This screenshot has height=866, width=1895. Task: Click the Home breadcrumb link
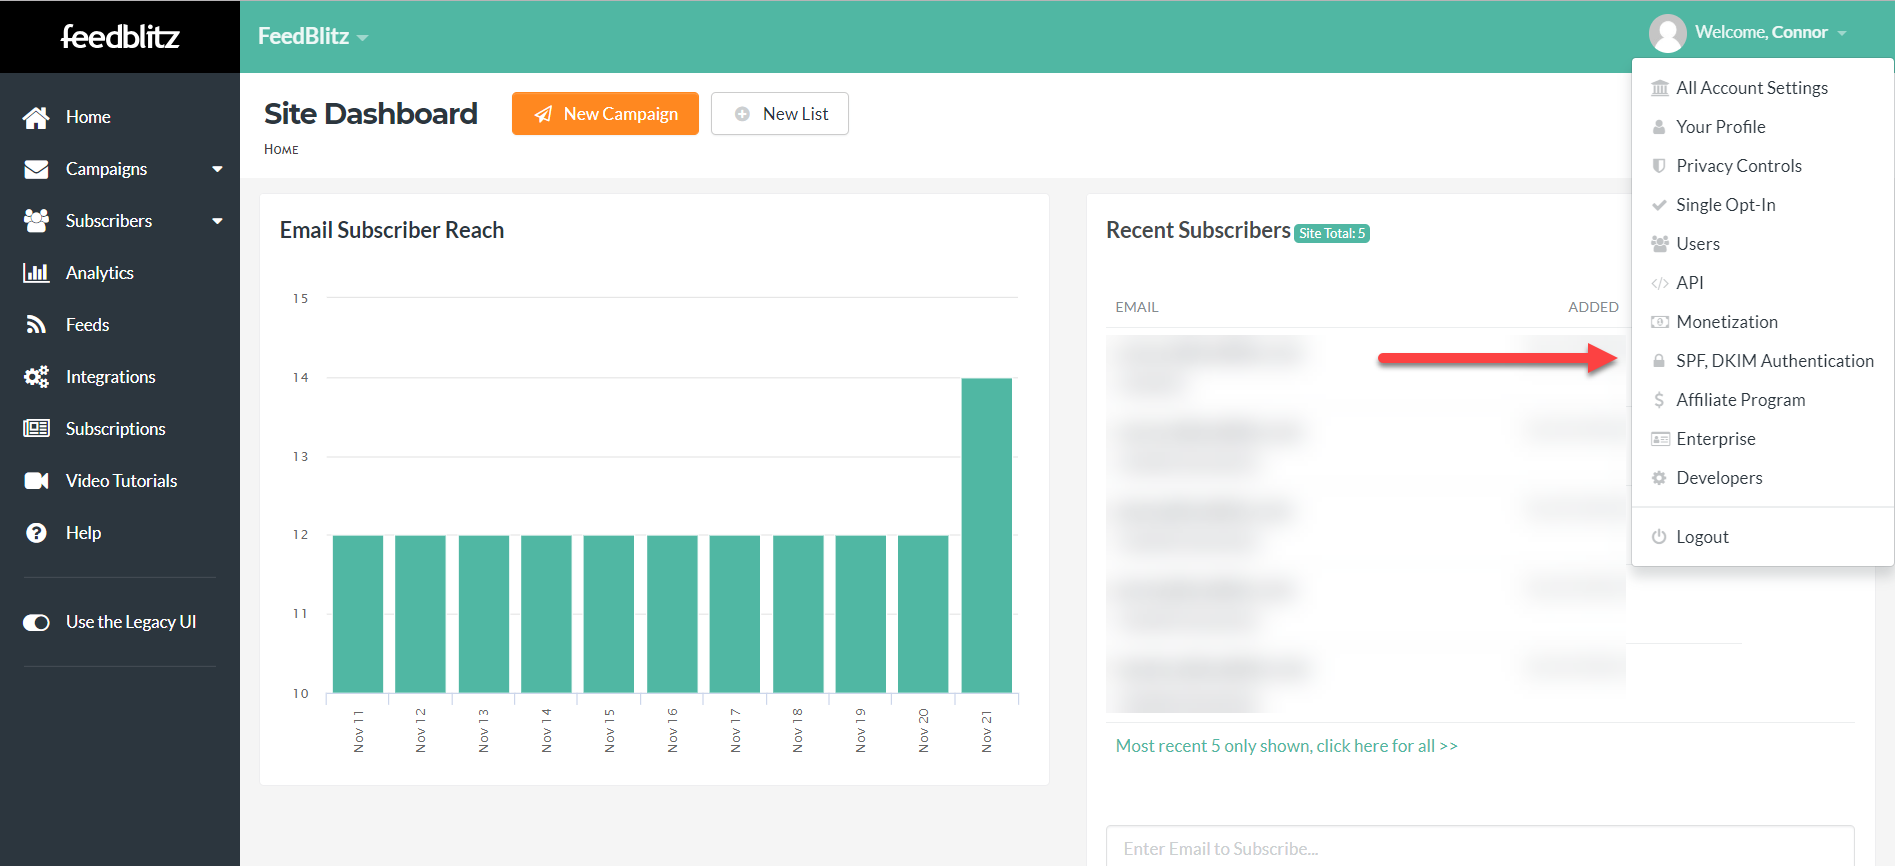coord(281,149)
